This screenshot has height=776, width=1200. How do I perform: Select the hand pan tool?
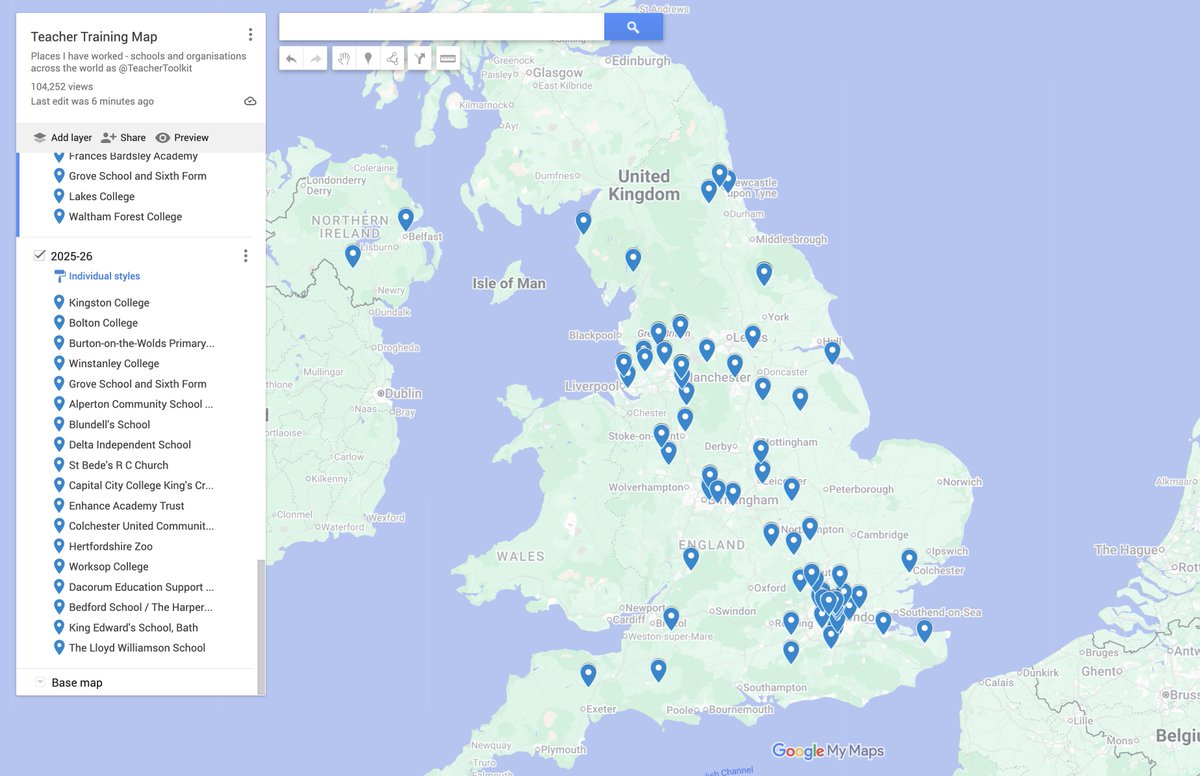pos(343,58)
